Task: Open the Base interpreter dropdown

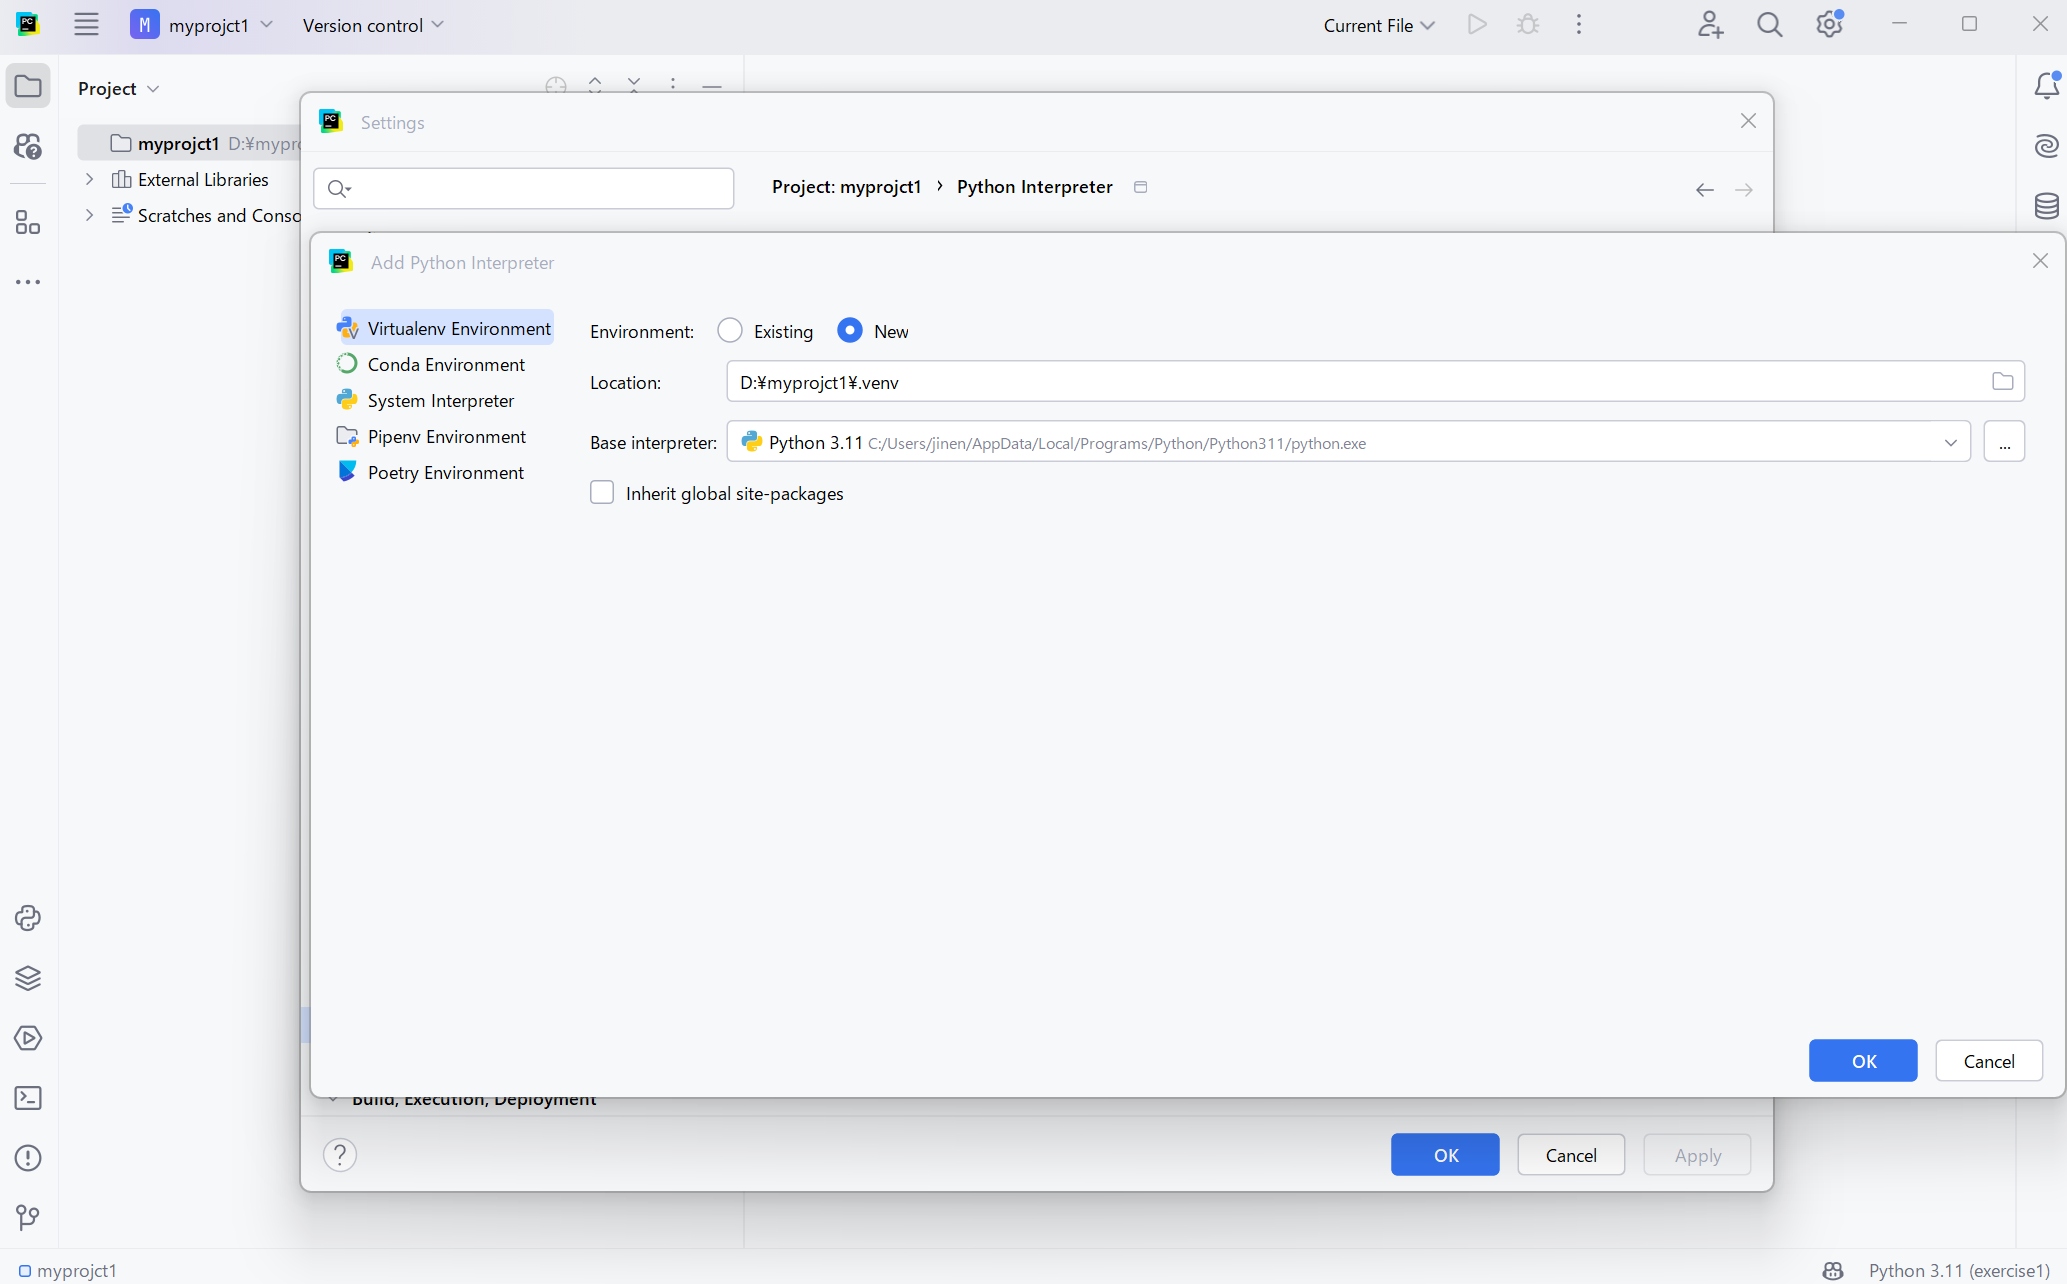Action: (x=1950, y=442)
